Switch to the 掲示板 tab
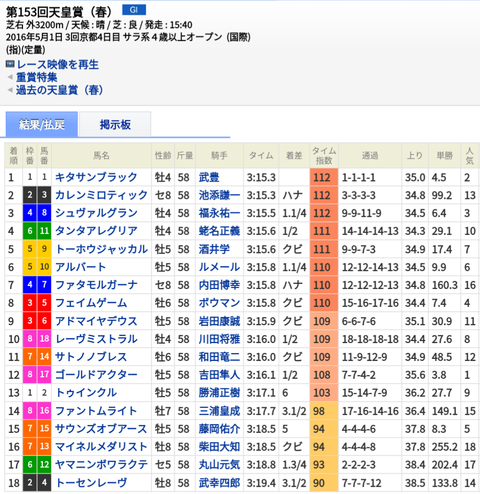 click(115, 124)
